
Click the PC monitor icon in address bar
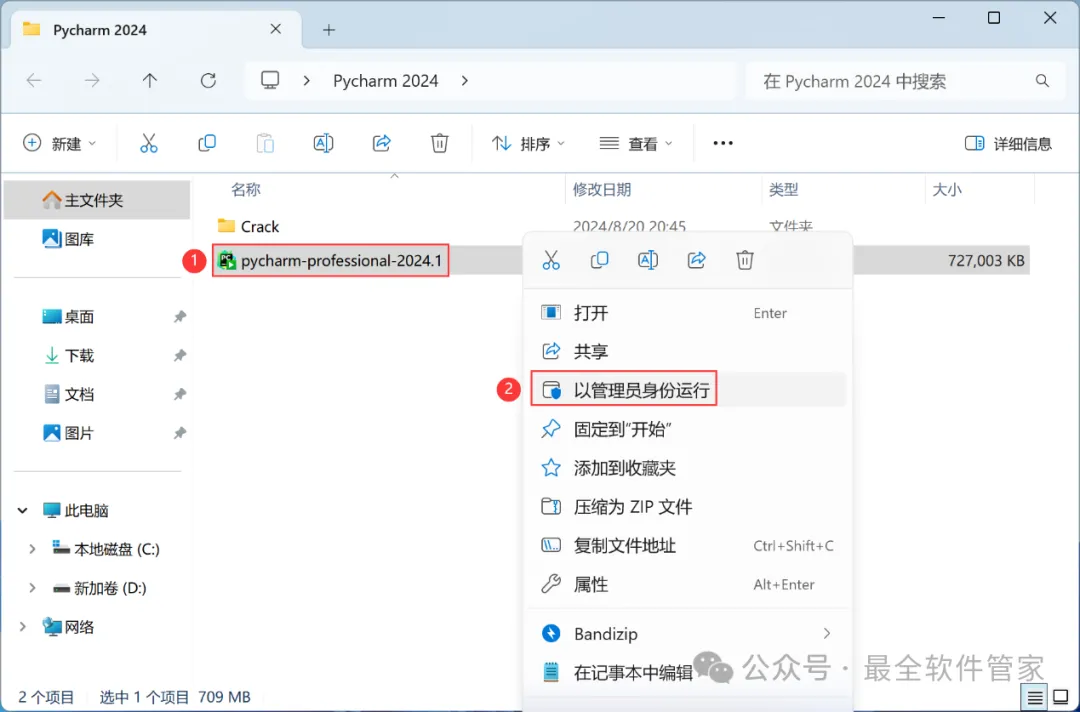pyautogui.click(x=270, y=81)
